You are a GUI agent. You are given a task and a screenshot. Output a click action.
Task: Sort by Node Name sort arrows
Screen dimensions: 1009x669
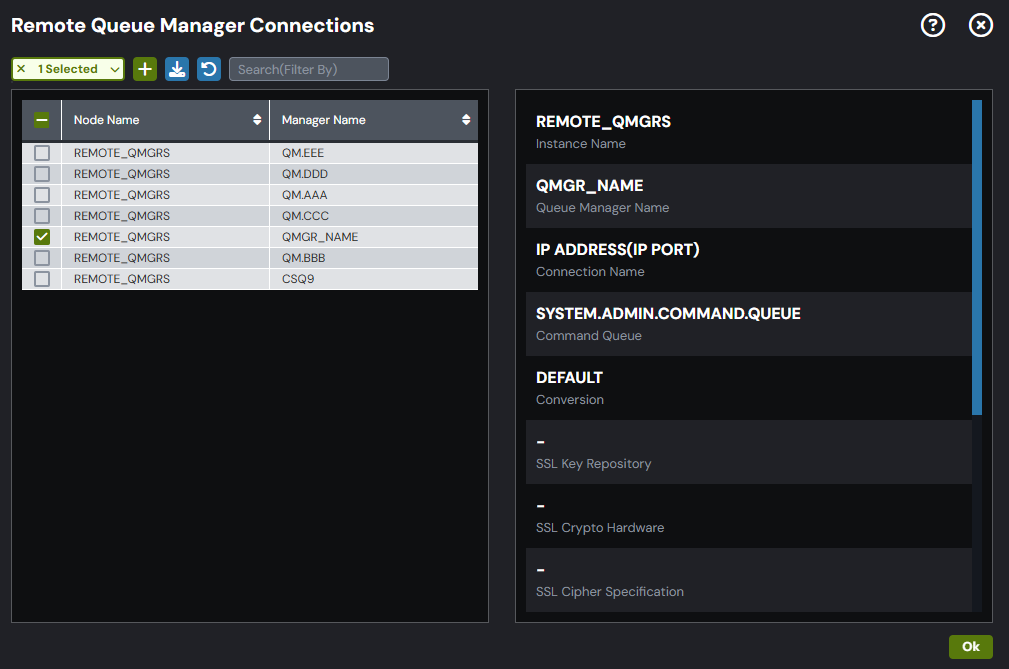pos(257,120)
